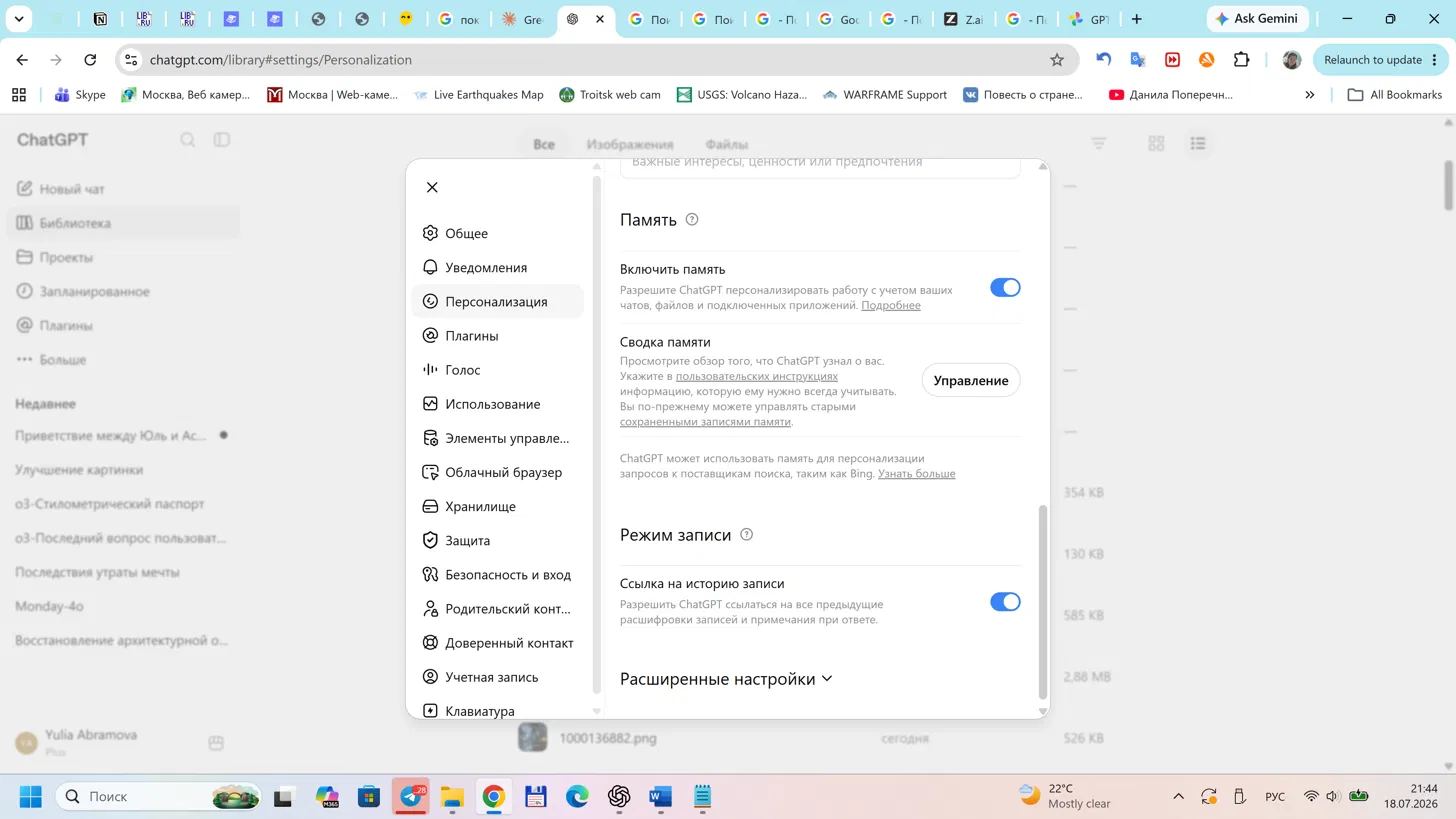This screenshot has height=819, width=1456.
Task: Switch library to list view
Action: [1198, 144]
